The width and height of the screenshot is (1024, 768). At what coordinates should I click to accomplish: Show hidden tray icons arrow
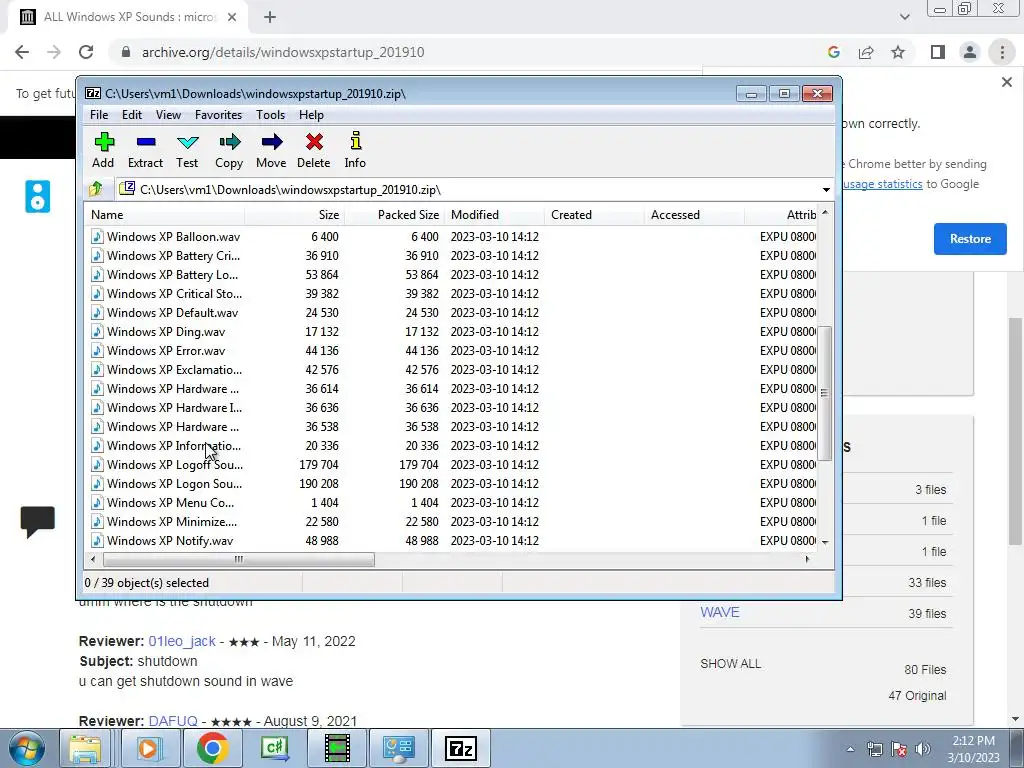[x=850, y=749]
